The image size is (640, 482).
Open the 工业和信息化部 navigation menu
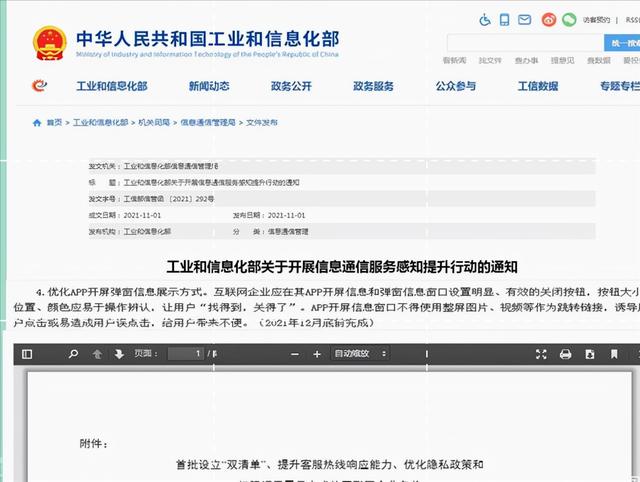112,86
